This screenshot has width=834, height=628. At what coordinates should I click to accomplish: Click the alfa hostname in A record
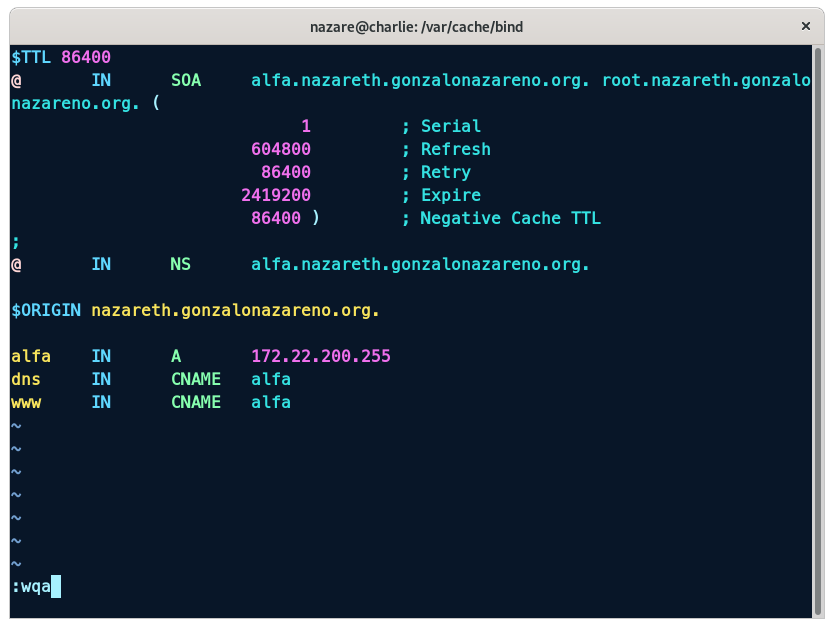pyautogui.click(x=31, y=357)
